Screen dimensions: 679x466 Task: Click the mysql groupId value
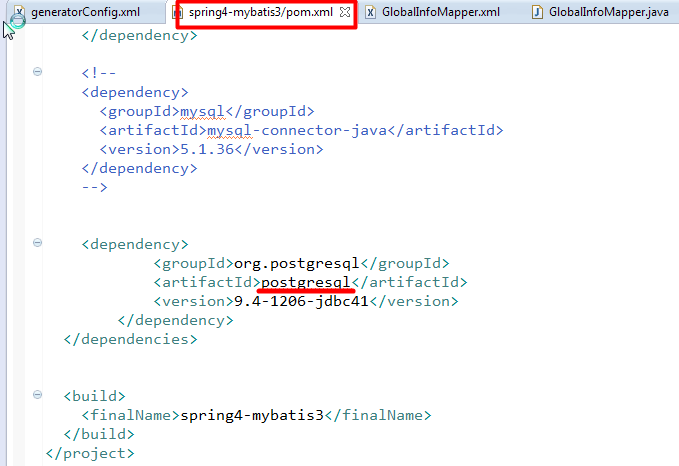203,111
